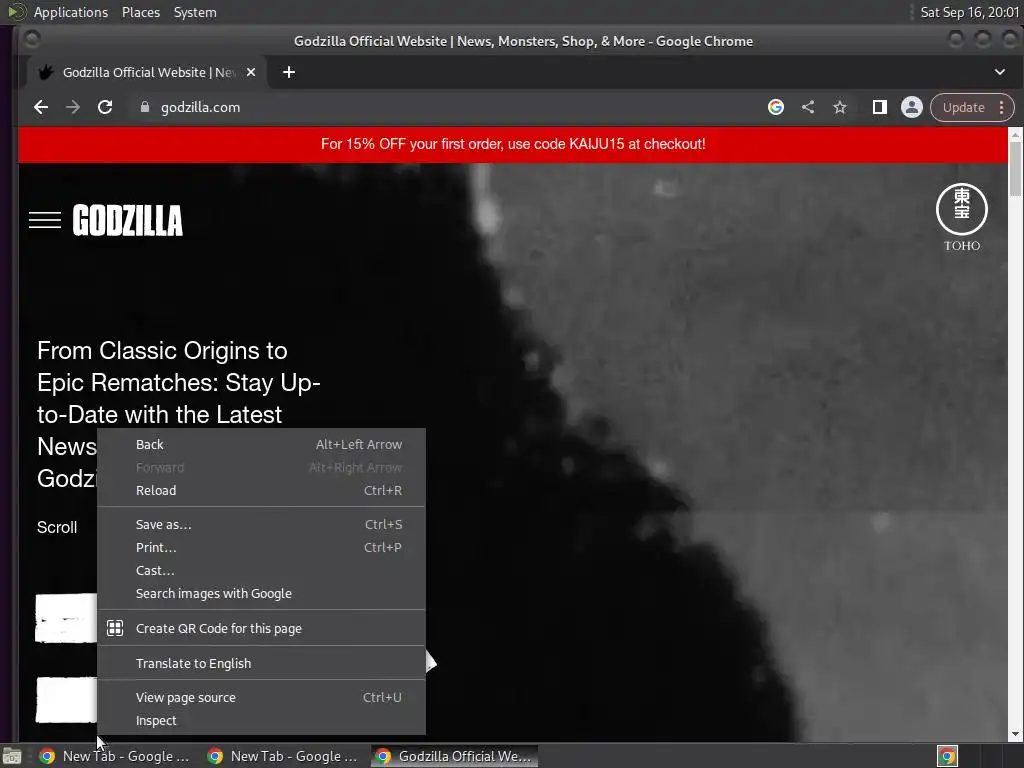Click the page vertical scrollbar thumb
Viewport: 1024px width, 768px height.
click(1015, 168)
